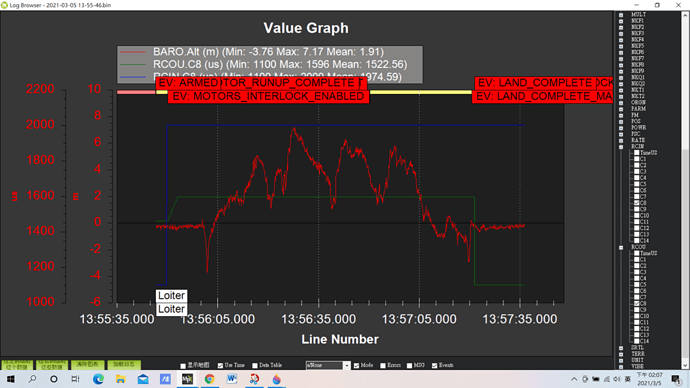
Task: Enable the Data Table checkbox
Action: tap(255, 366)
